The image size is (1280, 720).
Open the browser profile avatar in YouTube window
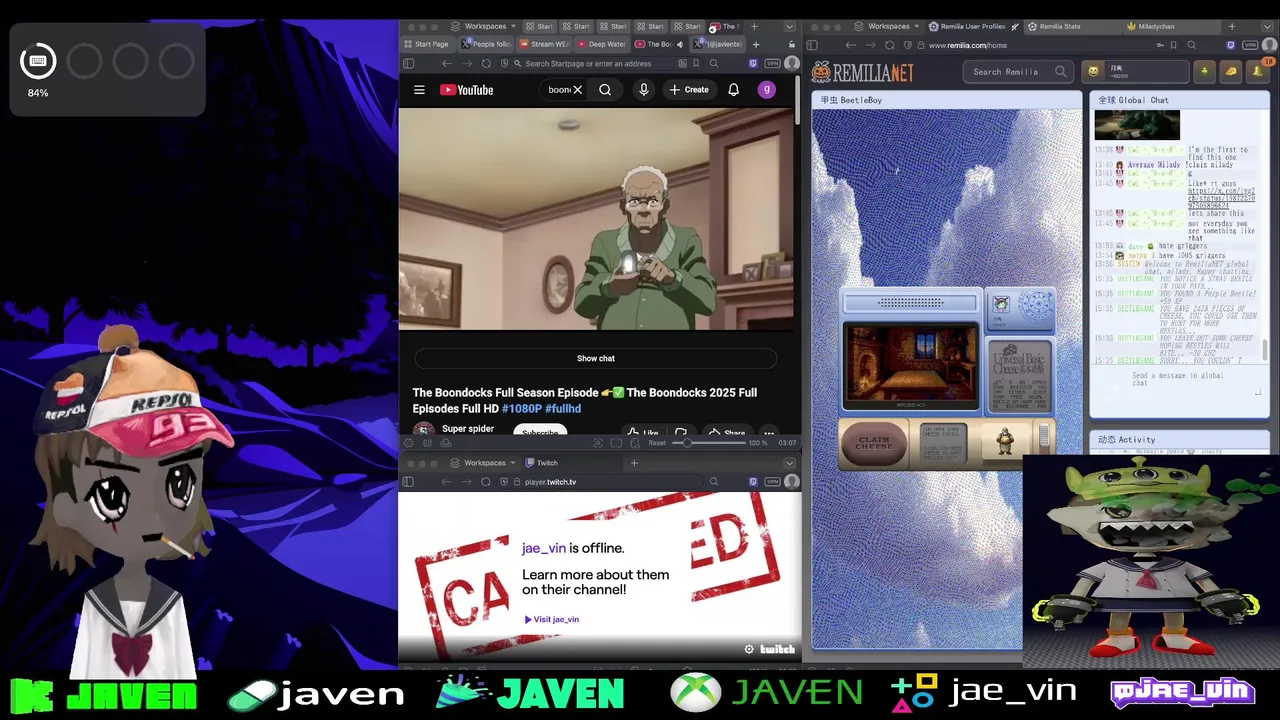pos(791,64)
